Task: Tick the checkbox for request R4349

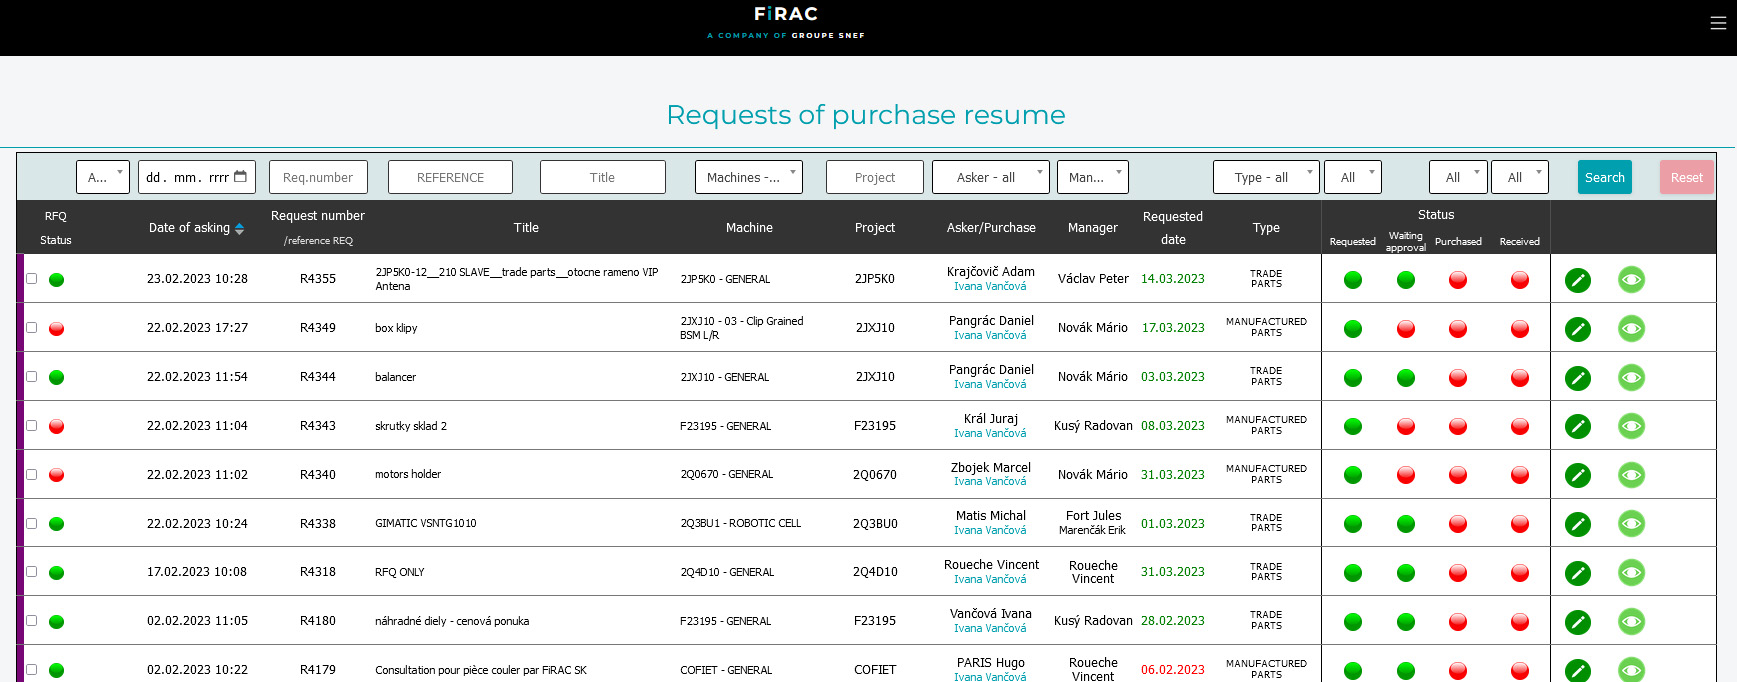Action: pos(31,328)
